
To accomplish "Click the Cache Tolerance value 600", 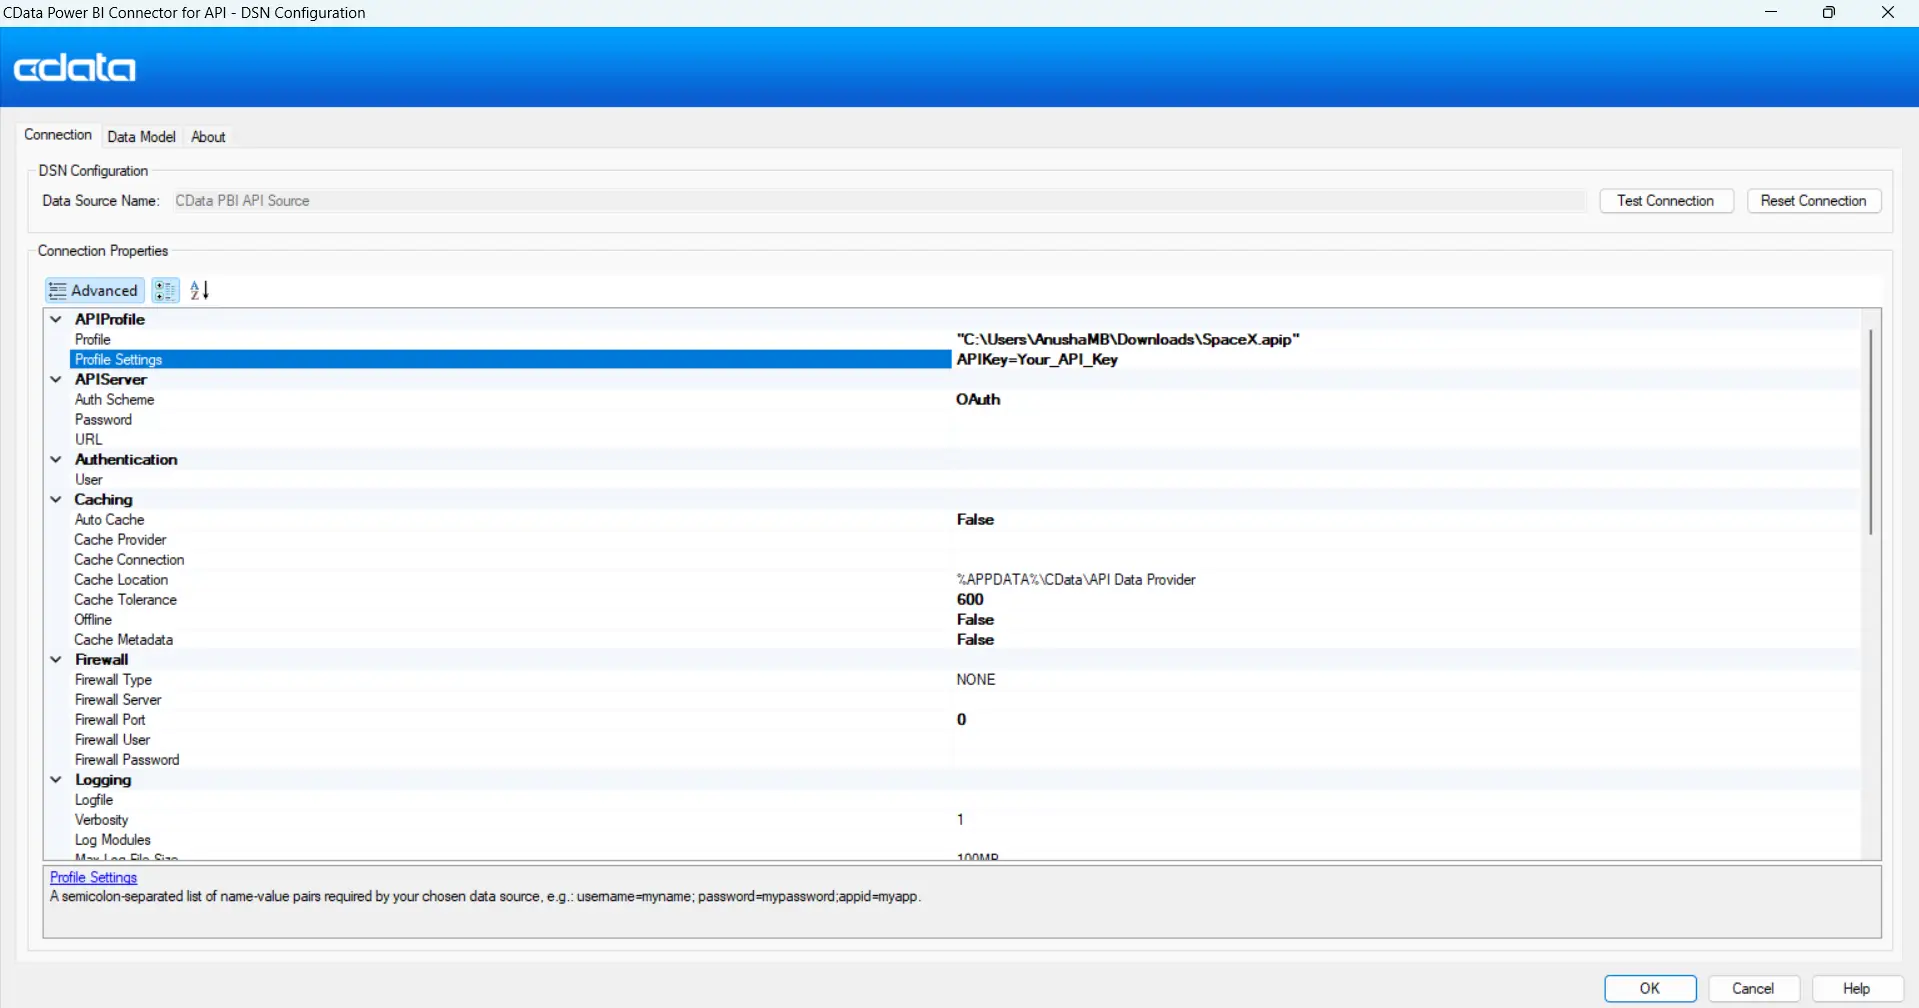I will (x=970, y=599).
